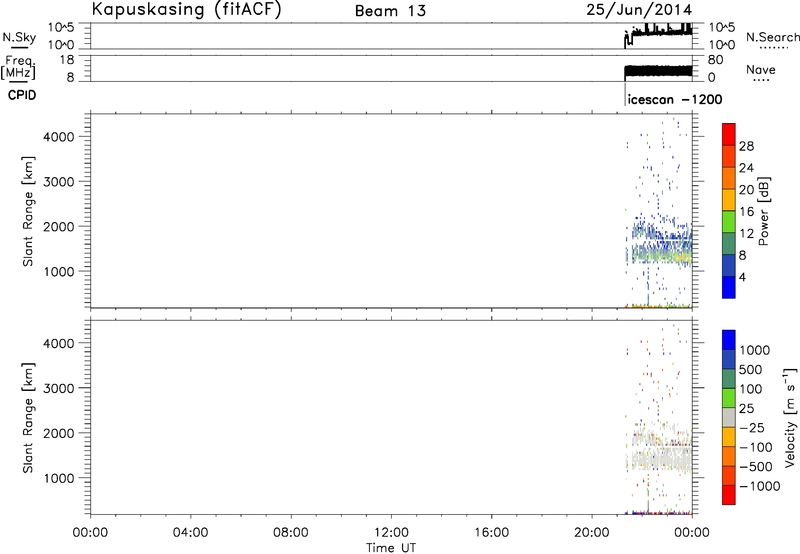Click the frequency data band in Freq panel
Screen dimensions: 800x554
(x=658, y=71)
